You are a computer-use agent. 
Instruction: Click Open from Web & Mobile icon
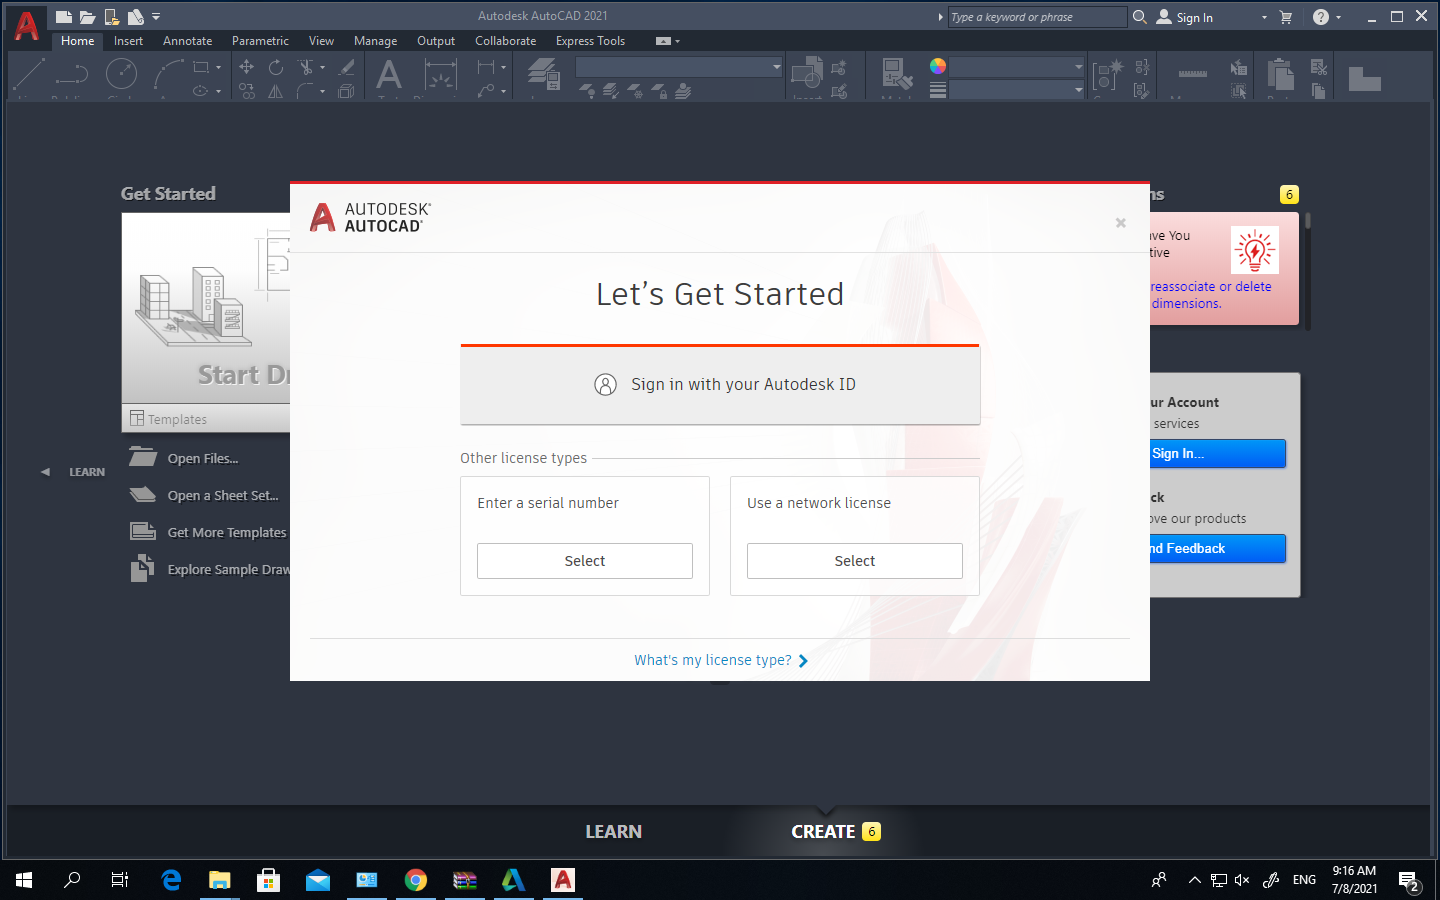(x=112, y=17)
